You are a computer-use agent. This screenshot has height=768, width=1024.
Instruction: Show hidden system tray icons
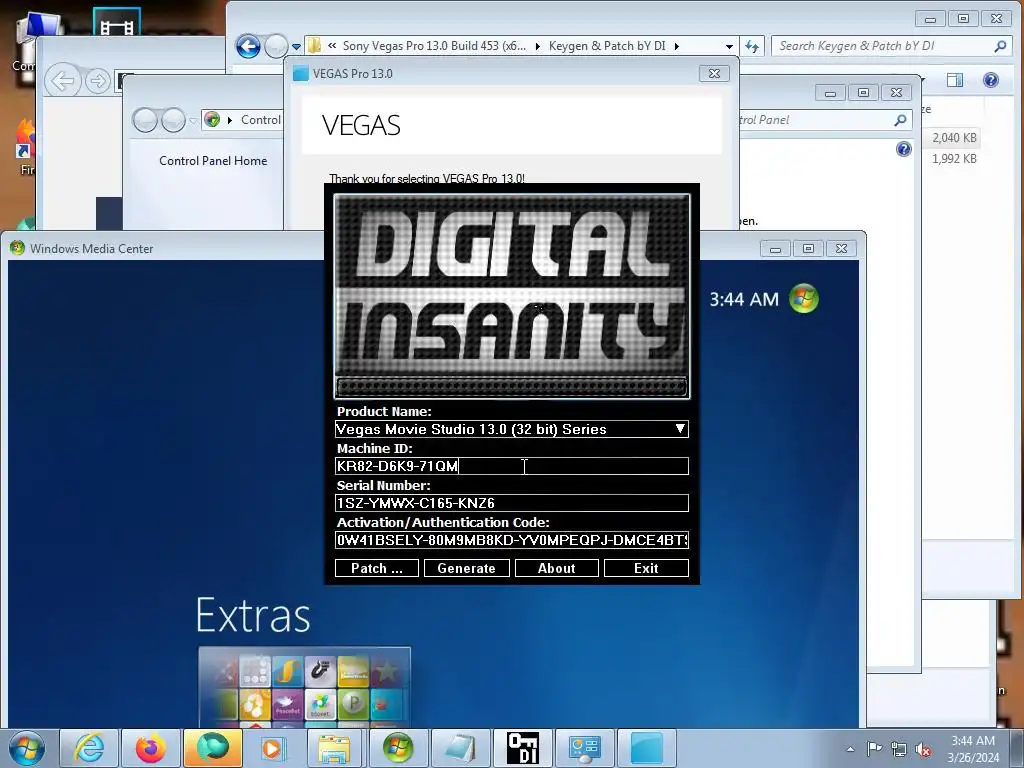point(850,749)
